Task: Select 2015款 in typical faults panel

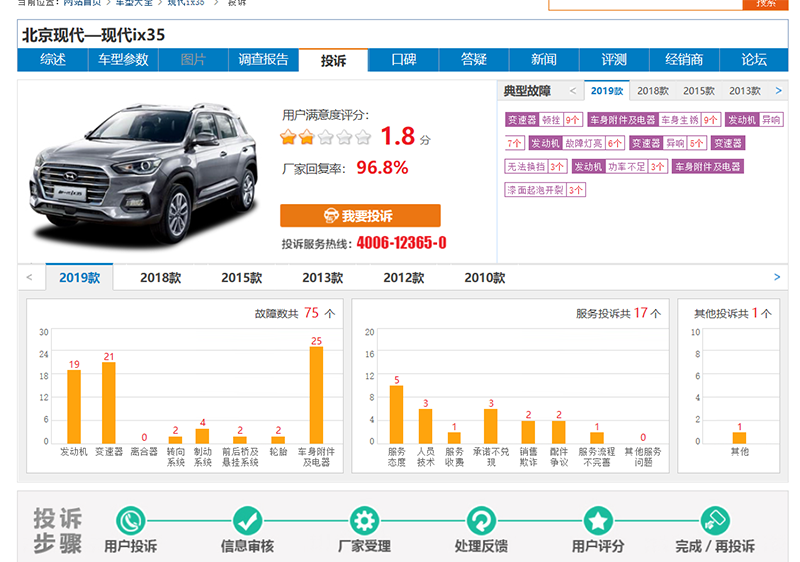Action: 698,91
